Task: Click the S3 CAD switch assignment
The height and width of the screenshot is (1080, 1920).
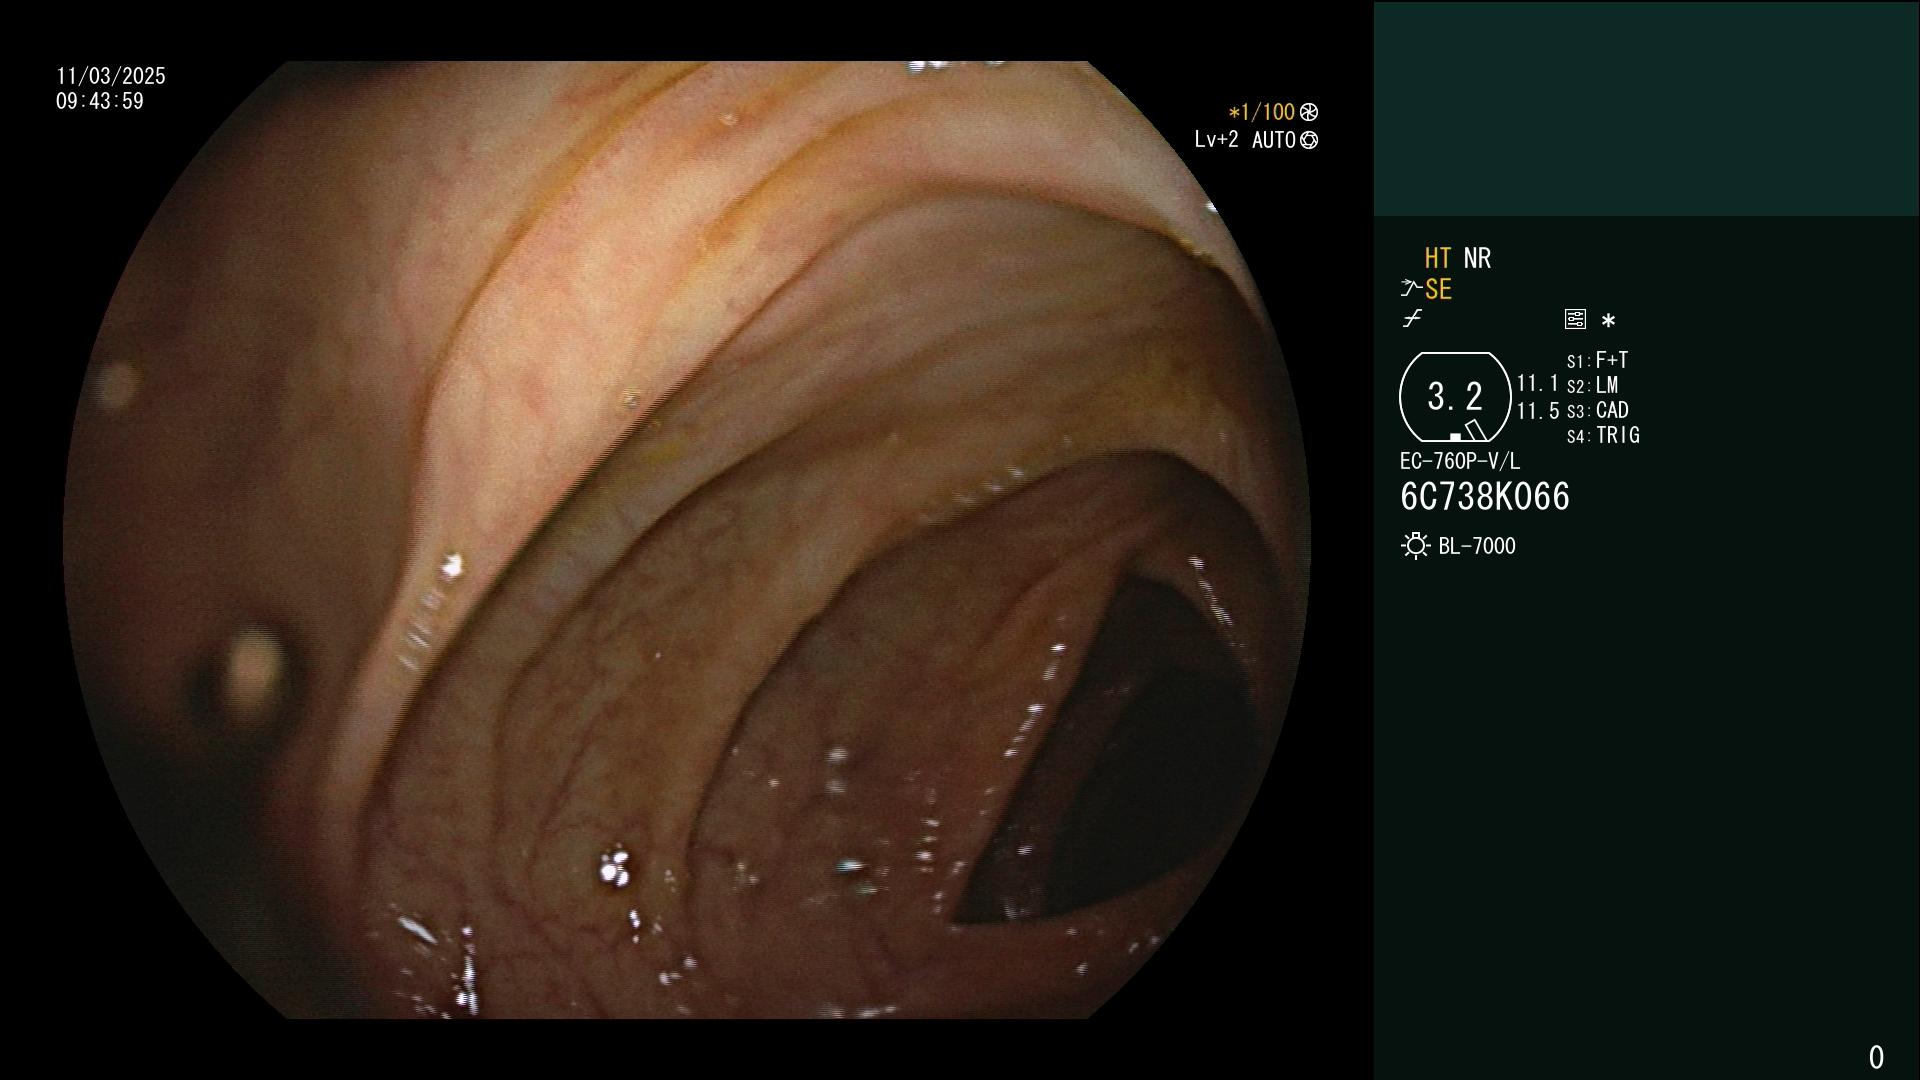Action: (x=1598, y=410)
